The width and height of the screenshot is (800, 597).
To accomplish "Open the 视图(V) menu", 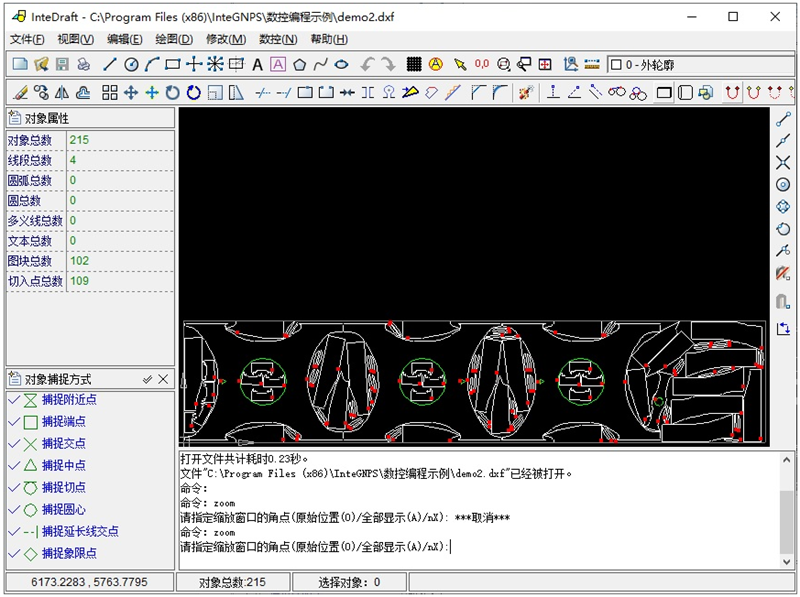I will coord(76,39).
